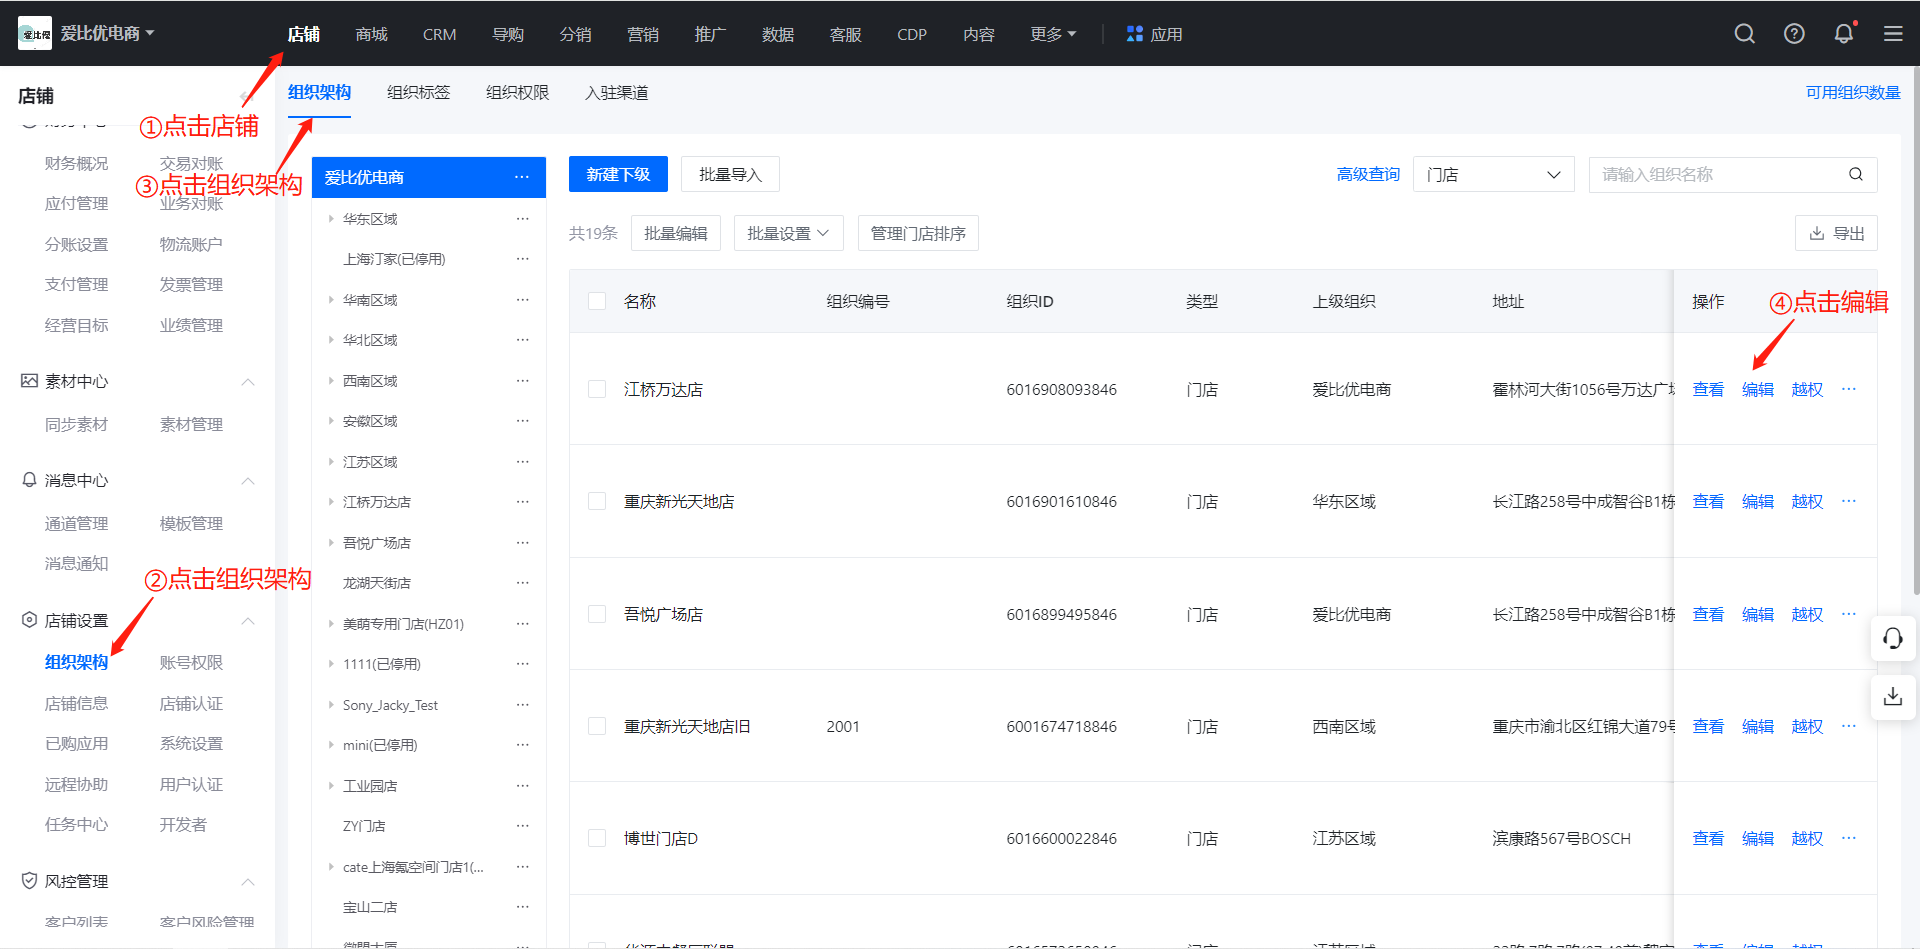
Task: Open the more options for 江苏区域 tree node
Action: [522, 462]
